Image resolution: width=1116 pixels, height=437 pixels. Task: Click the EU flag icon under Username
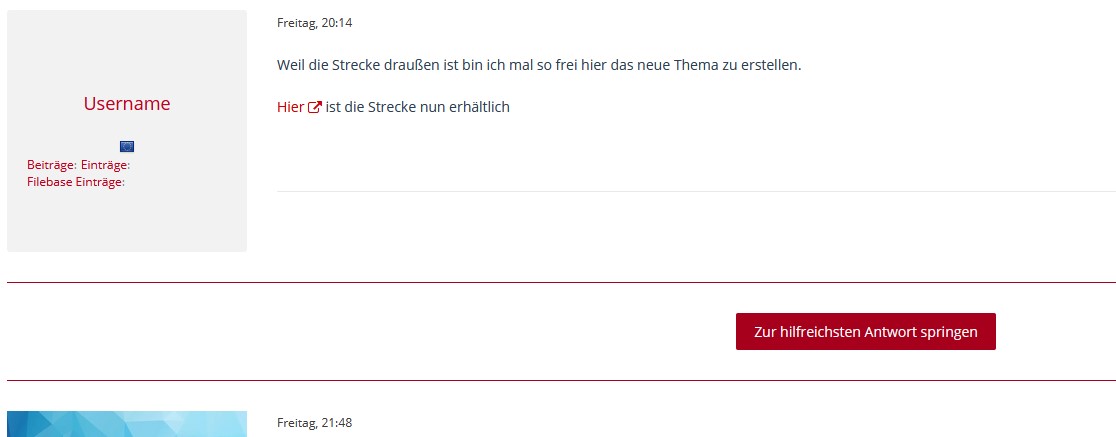(x=127, y=146)
